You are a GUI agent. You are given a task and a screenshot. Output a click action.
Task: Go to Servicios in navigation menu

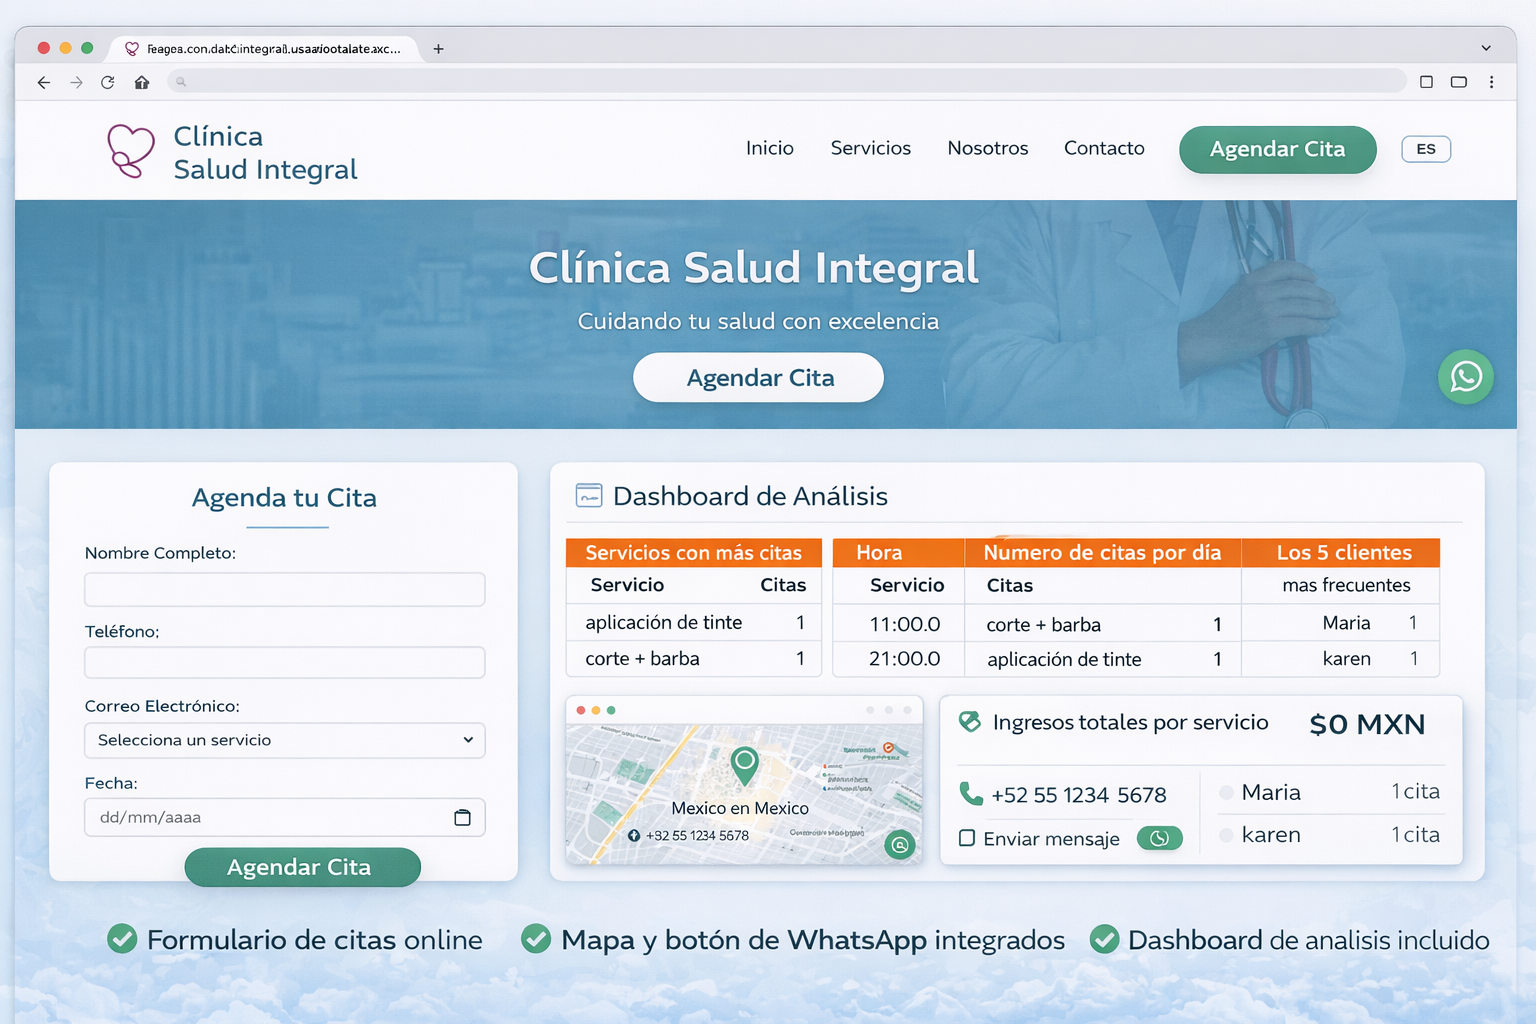click(x=870, y=148)
